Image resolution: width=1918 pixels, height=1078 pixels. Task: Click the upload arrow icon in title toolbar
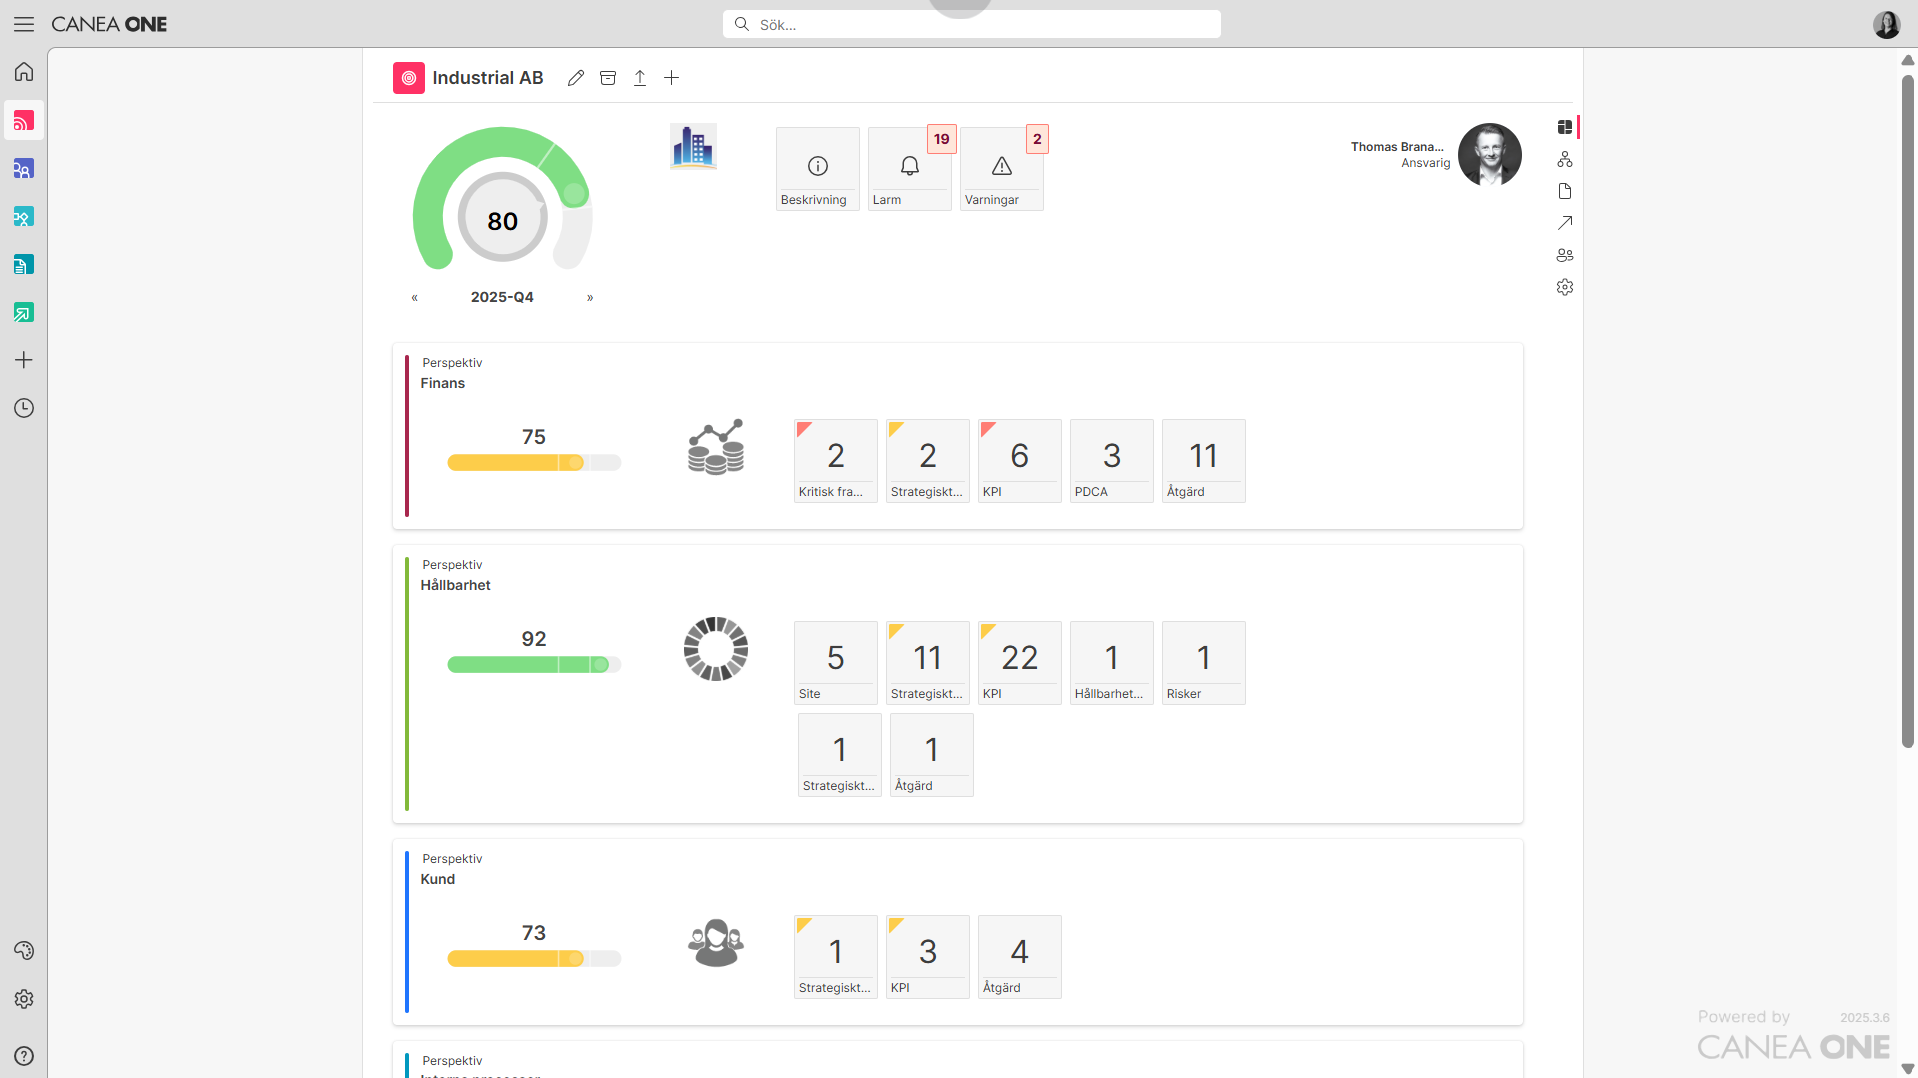tap(640, 78)
